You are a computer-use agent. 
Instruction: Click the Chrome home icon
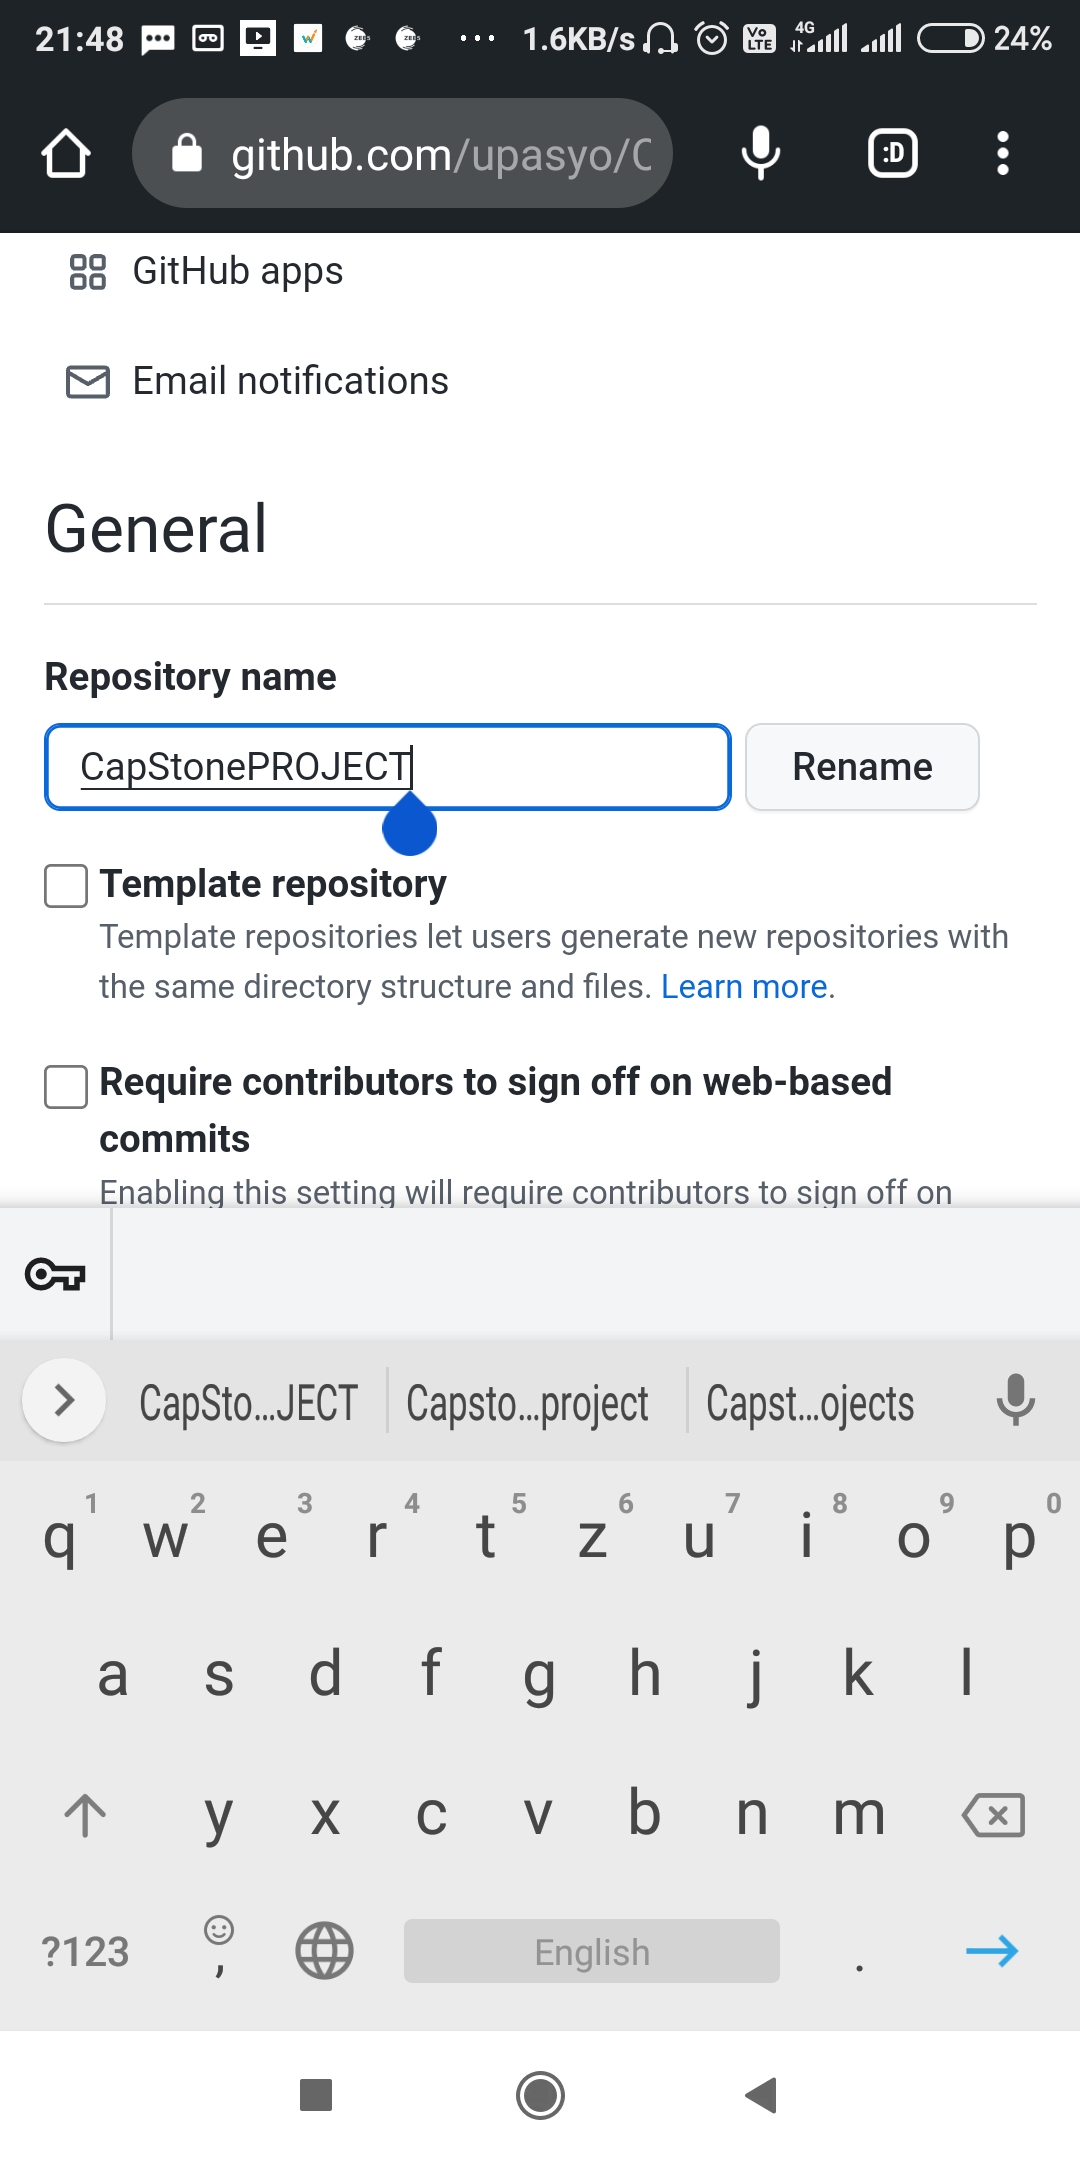(64, 153)
